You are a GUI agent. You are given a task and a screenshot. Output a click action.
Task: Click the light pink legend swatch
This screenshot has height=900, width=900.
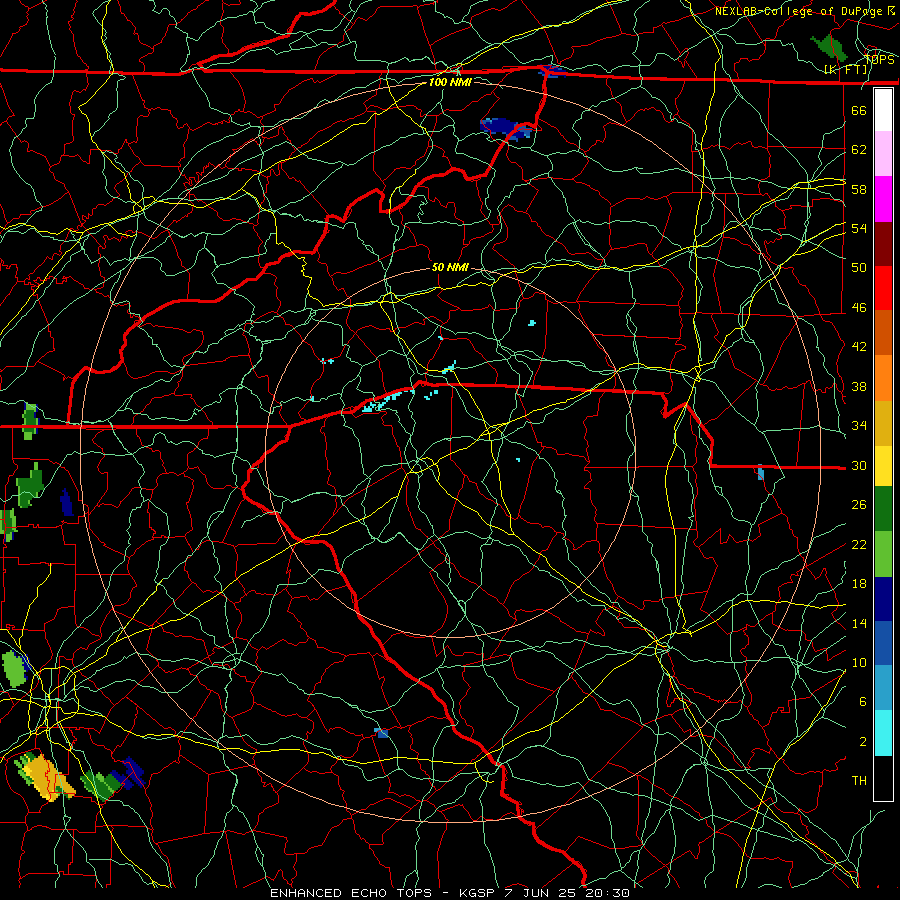tap(883, 153)
